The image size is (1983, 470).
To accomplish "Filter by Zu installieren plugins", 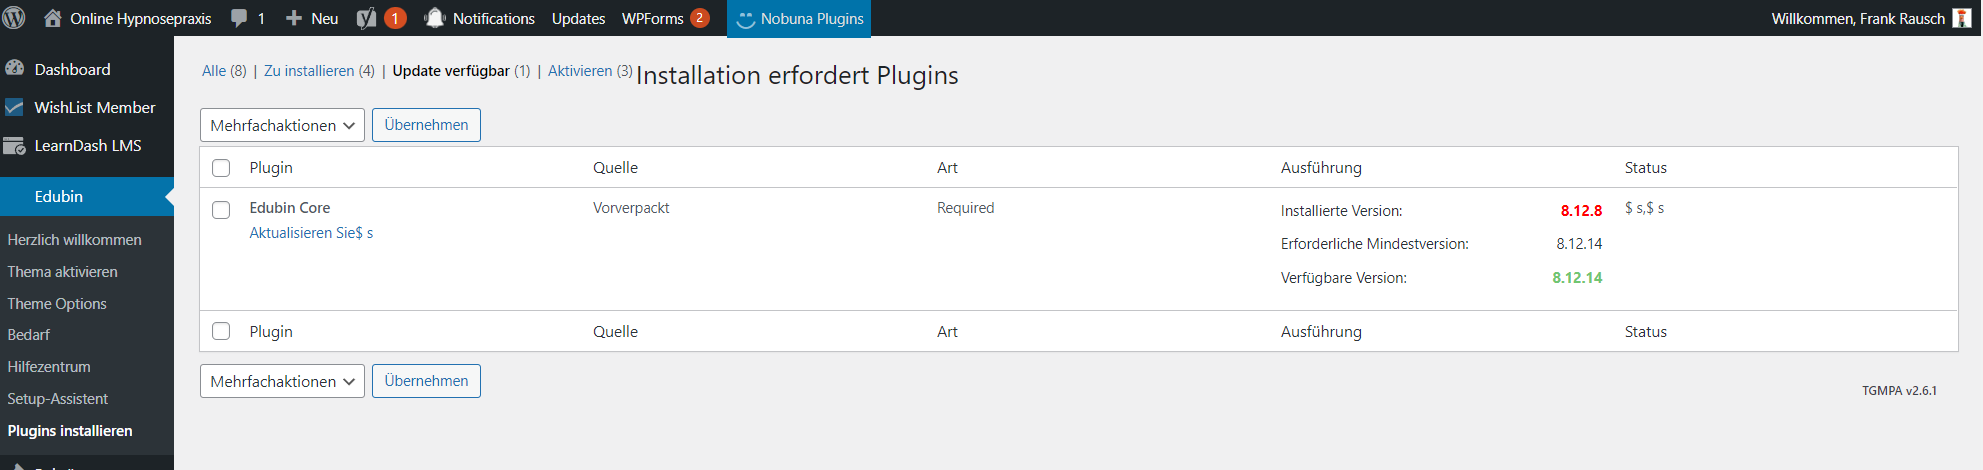I will 309,71.
